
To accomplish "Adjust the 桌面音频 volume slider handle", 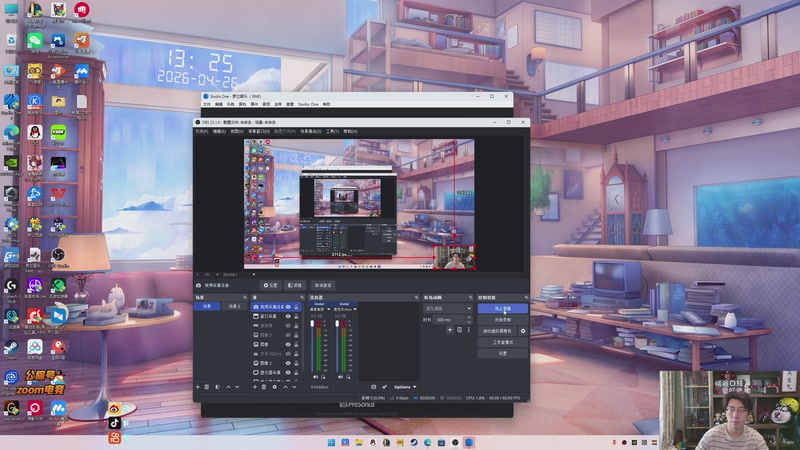I will coord(312,324).
